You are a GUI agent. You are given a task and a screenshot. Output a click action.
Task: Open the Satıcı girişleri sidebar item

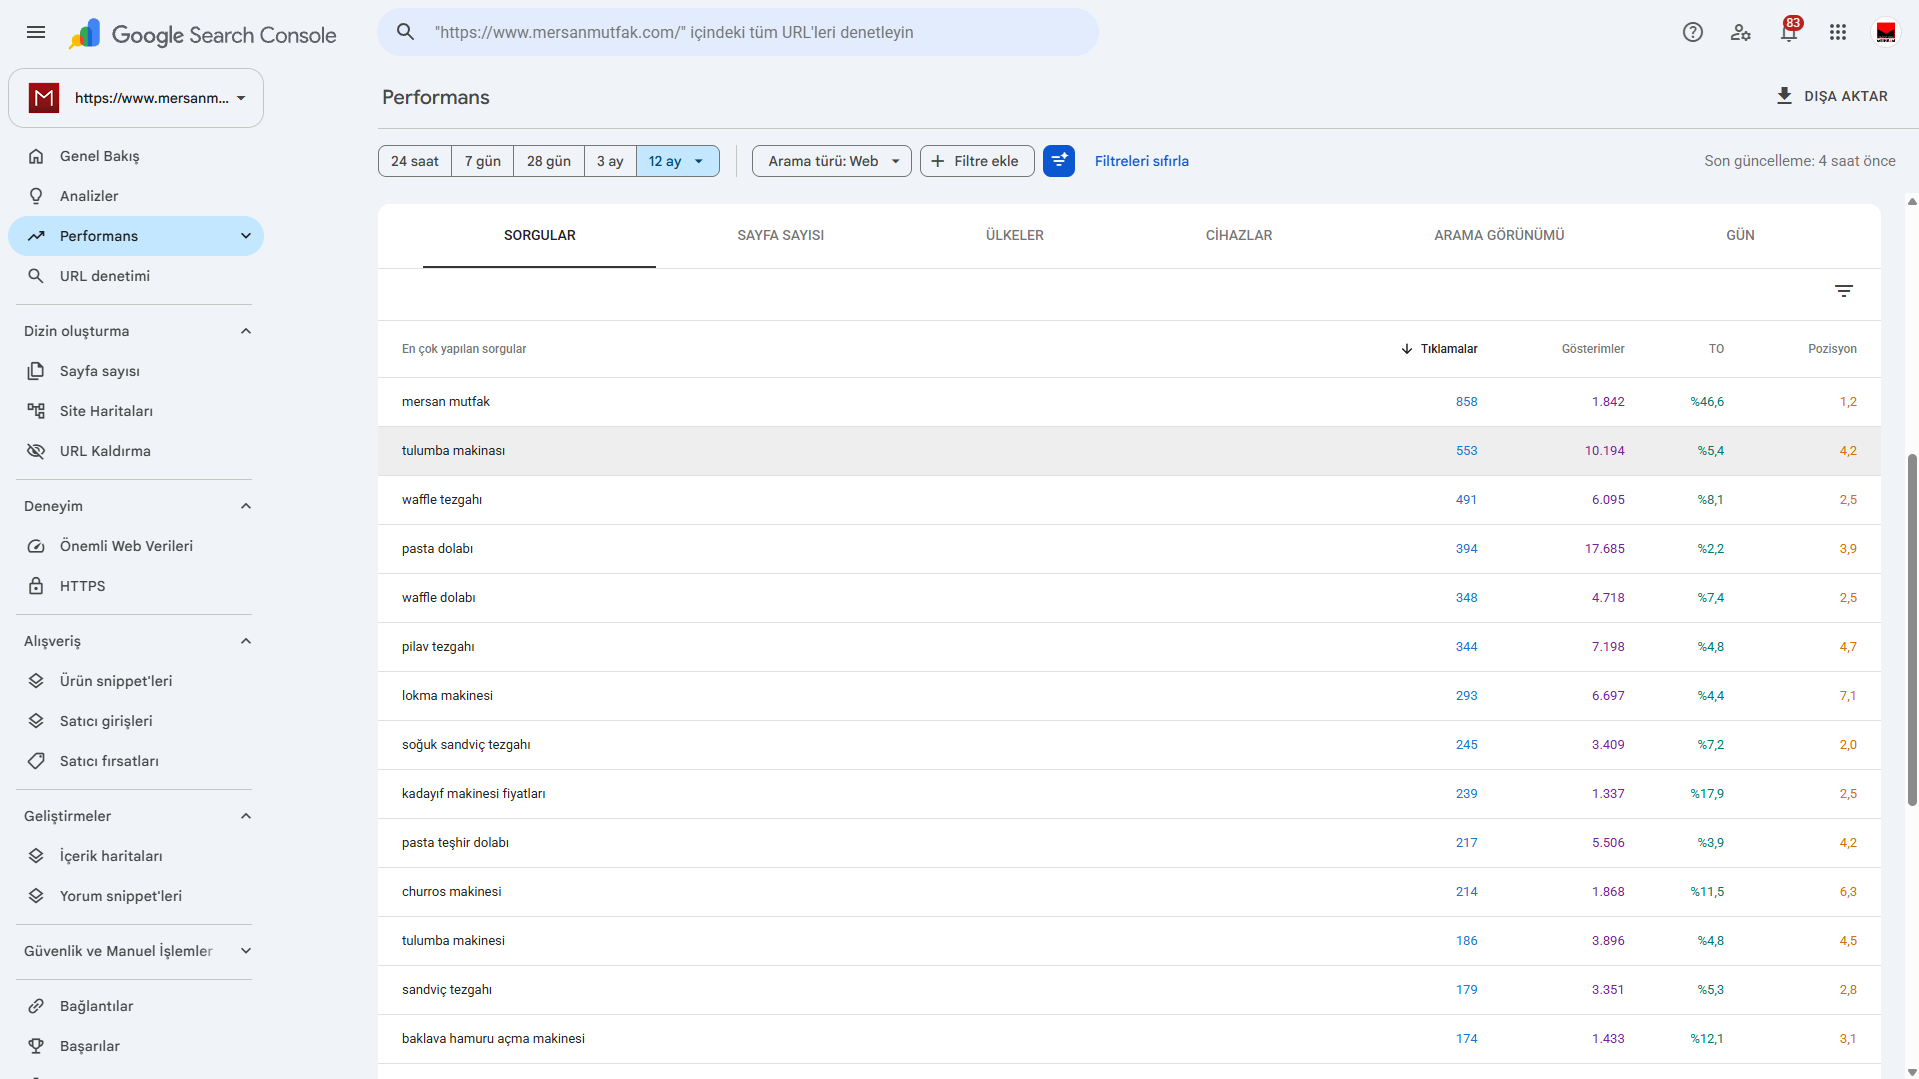click(136, 721)
